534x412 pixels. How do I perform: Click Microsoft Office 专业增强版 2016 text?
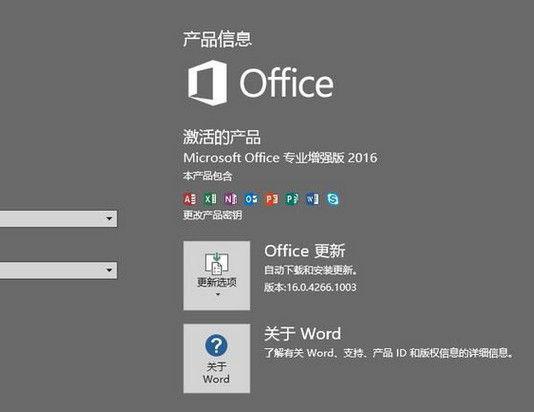click(x=280, y=158)
